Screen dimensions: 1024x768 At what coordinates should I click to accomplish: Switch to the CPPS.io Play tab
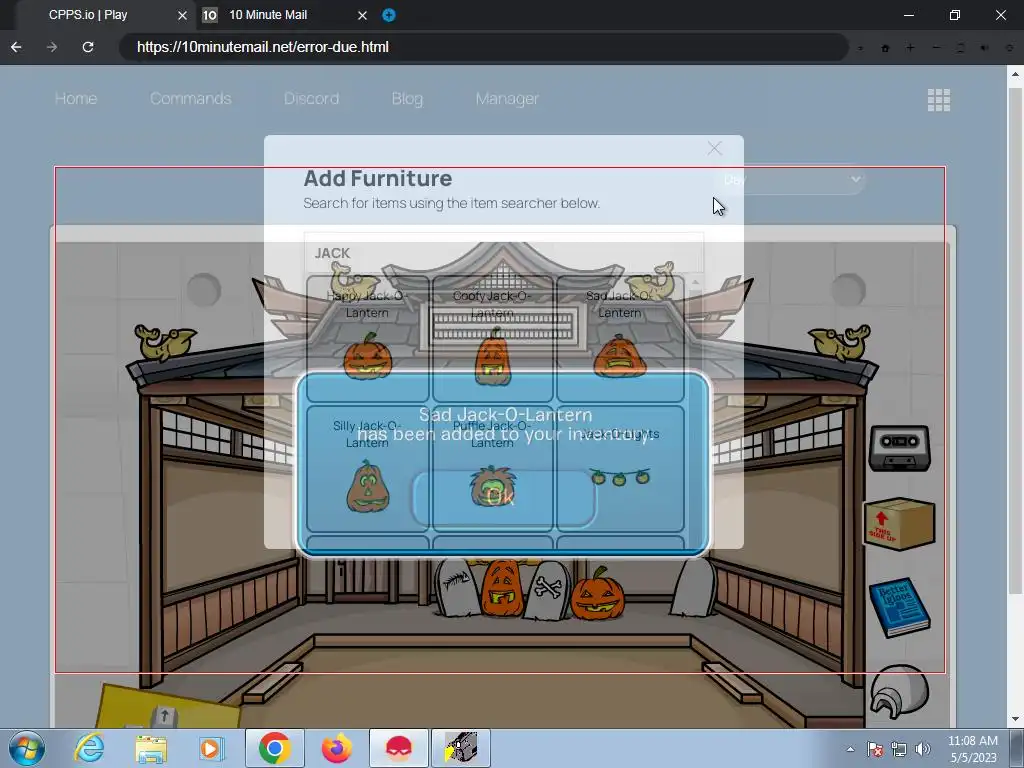[x=88, y=15]
